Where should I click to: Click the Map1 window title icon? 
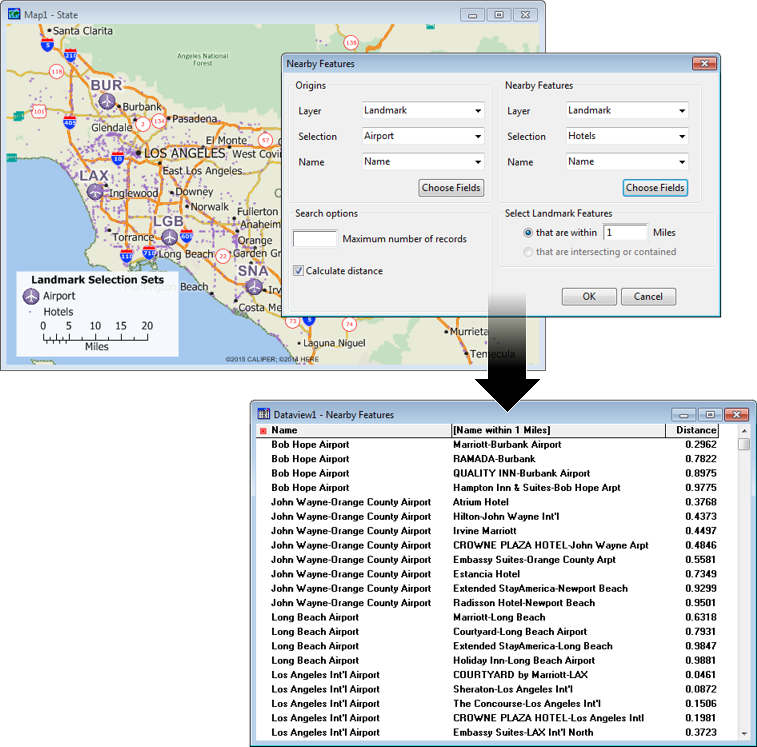14,14
